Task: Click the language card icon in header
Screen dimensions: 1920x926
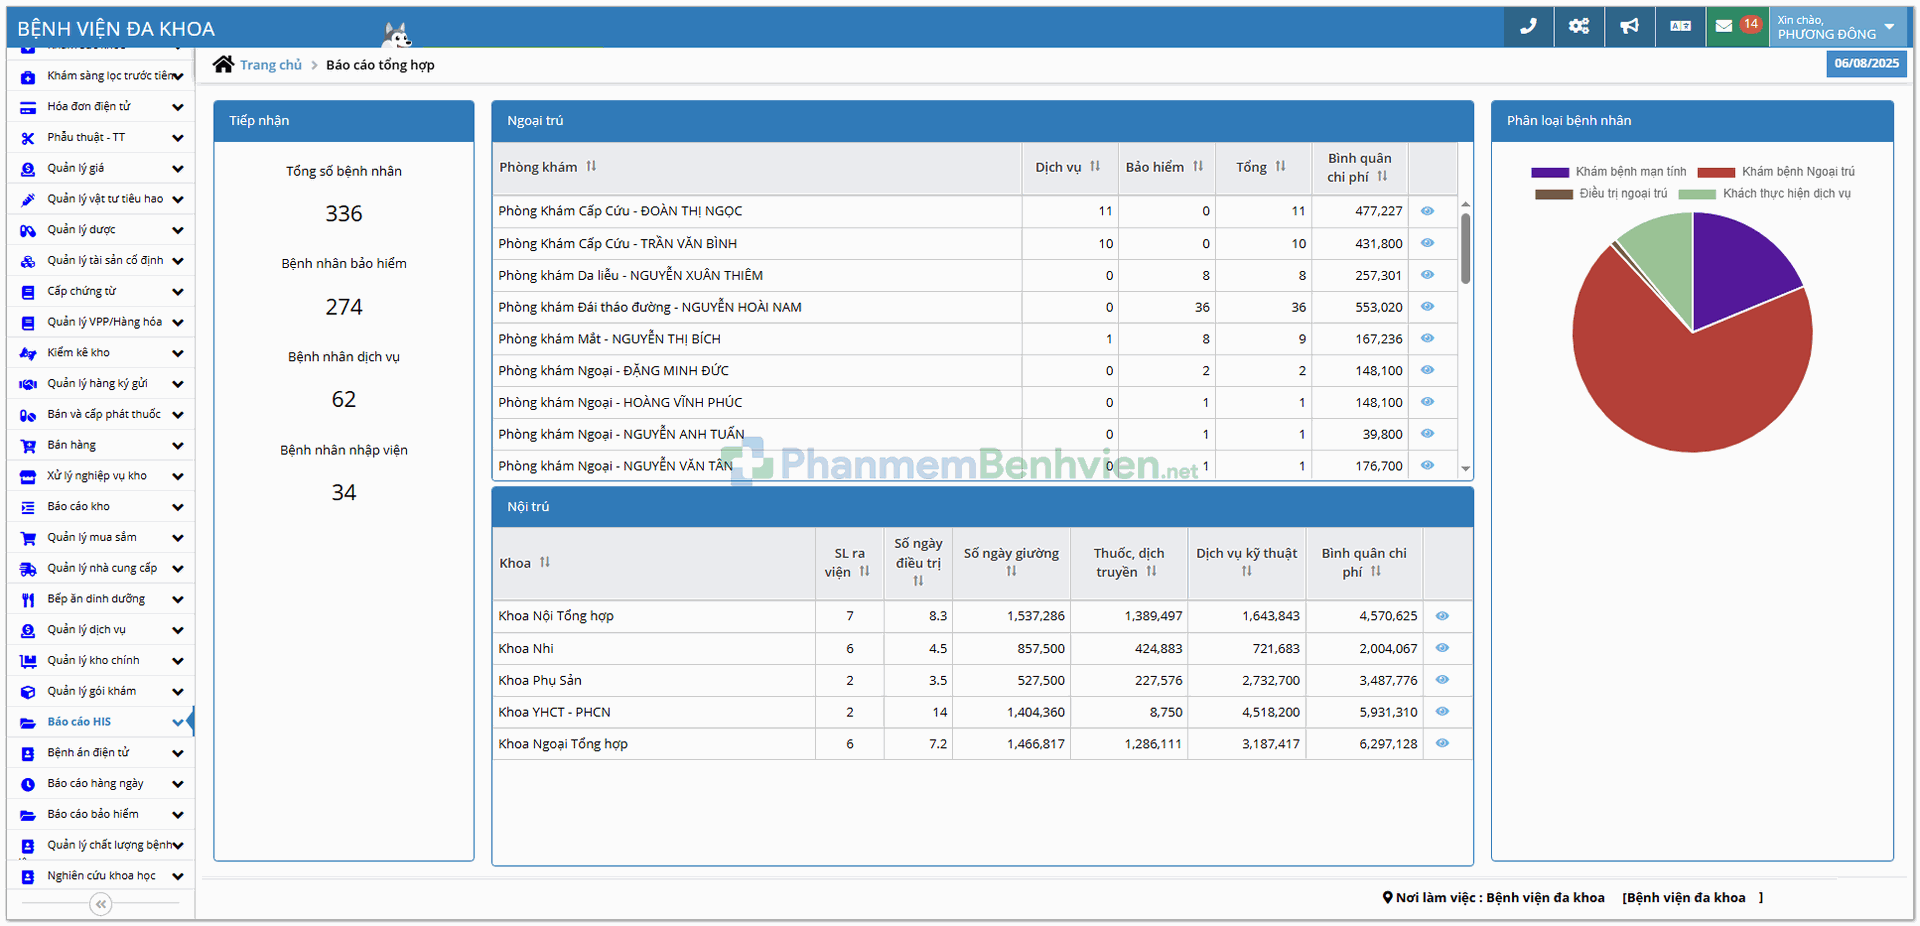Action: (x=1681, y=26)
